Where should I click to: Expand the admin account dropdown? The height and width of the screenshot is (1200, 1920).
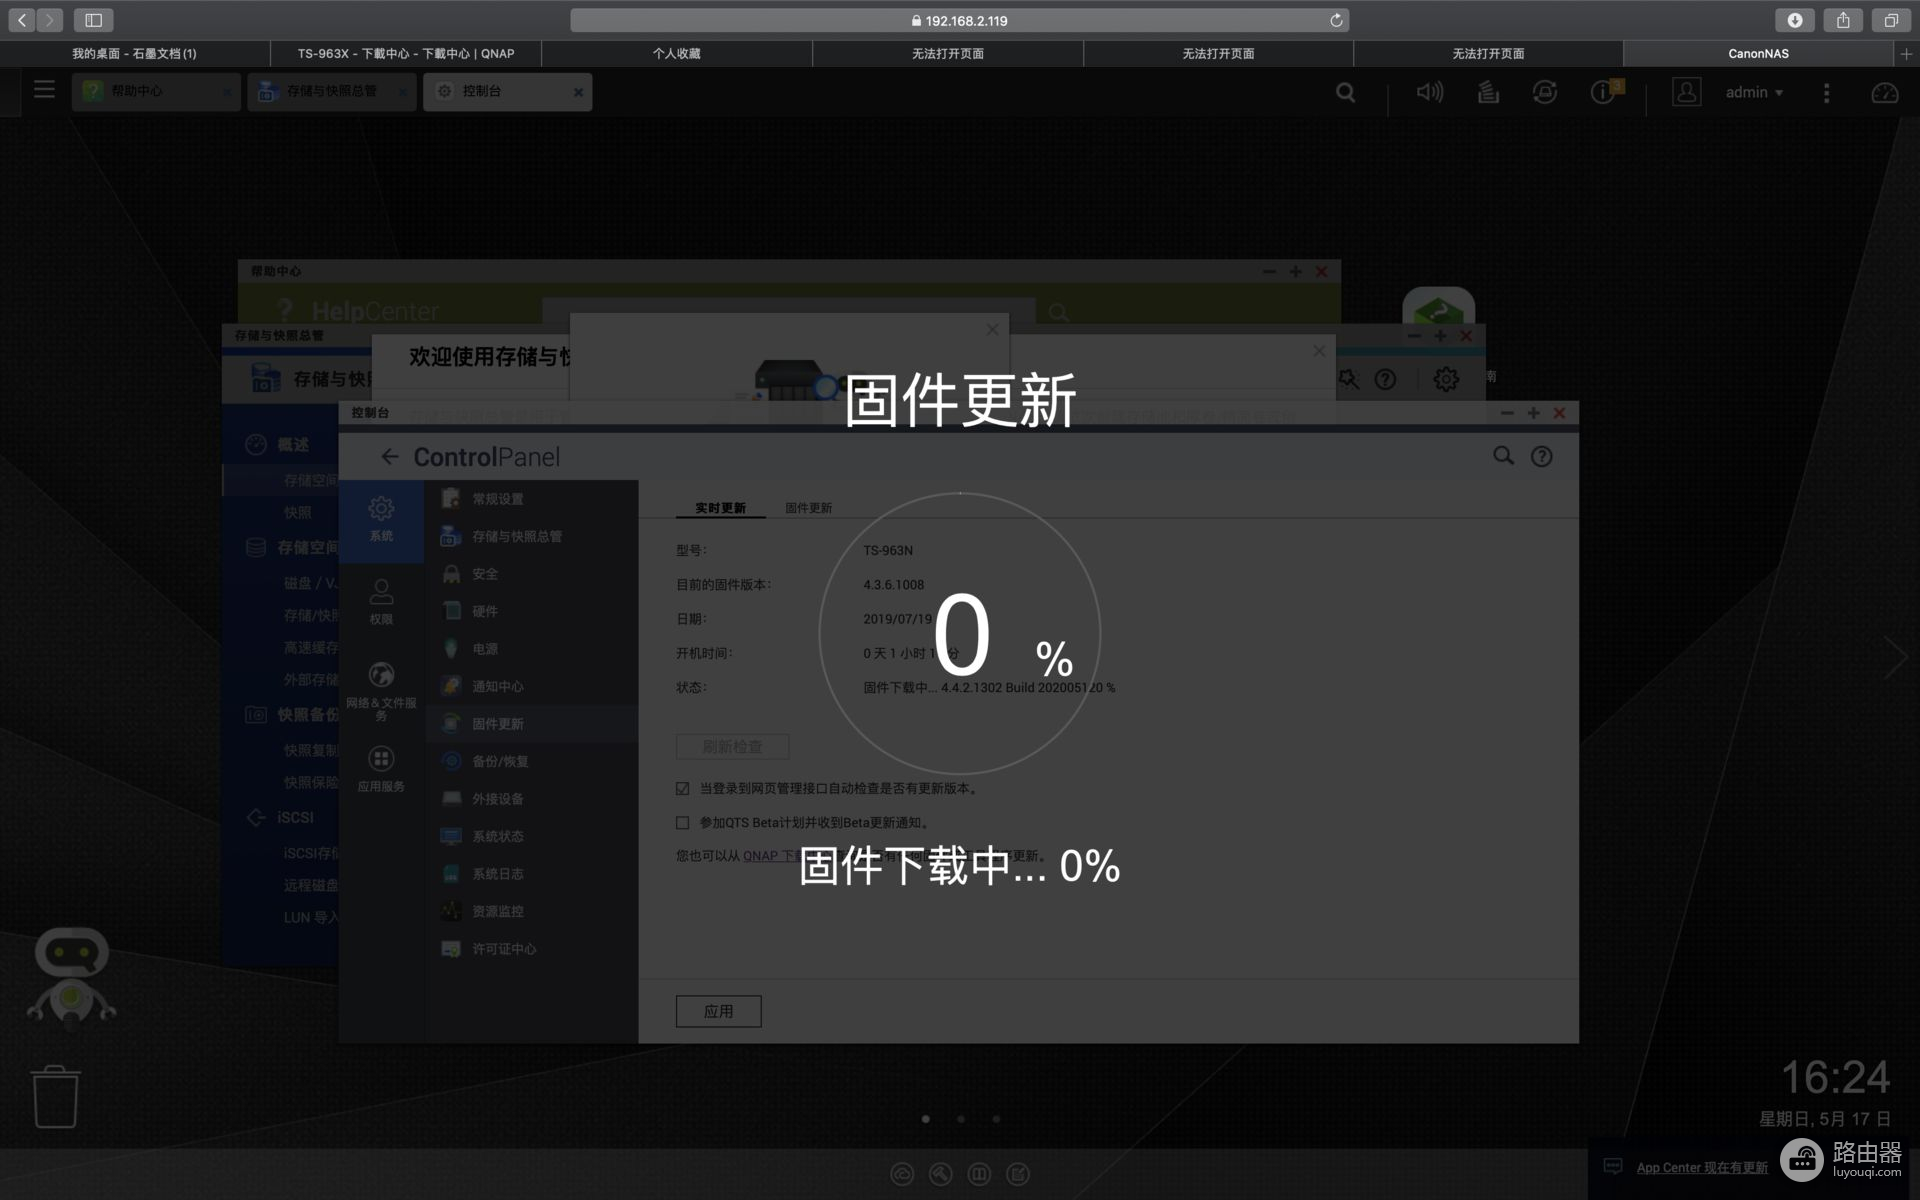[1755, 92]
